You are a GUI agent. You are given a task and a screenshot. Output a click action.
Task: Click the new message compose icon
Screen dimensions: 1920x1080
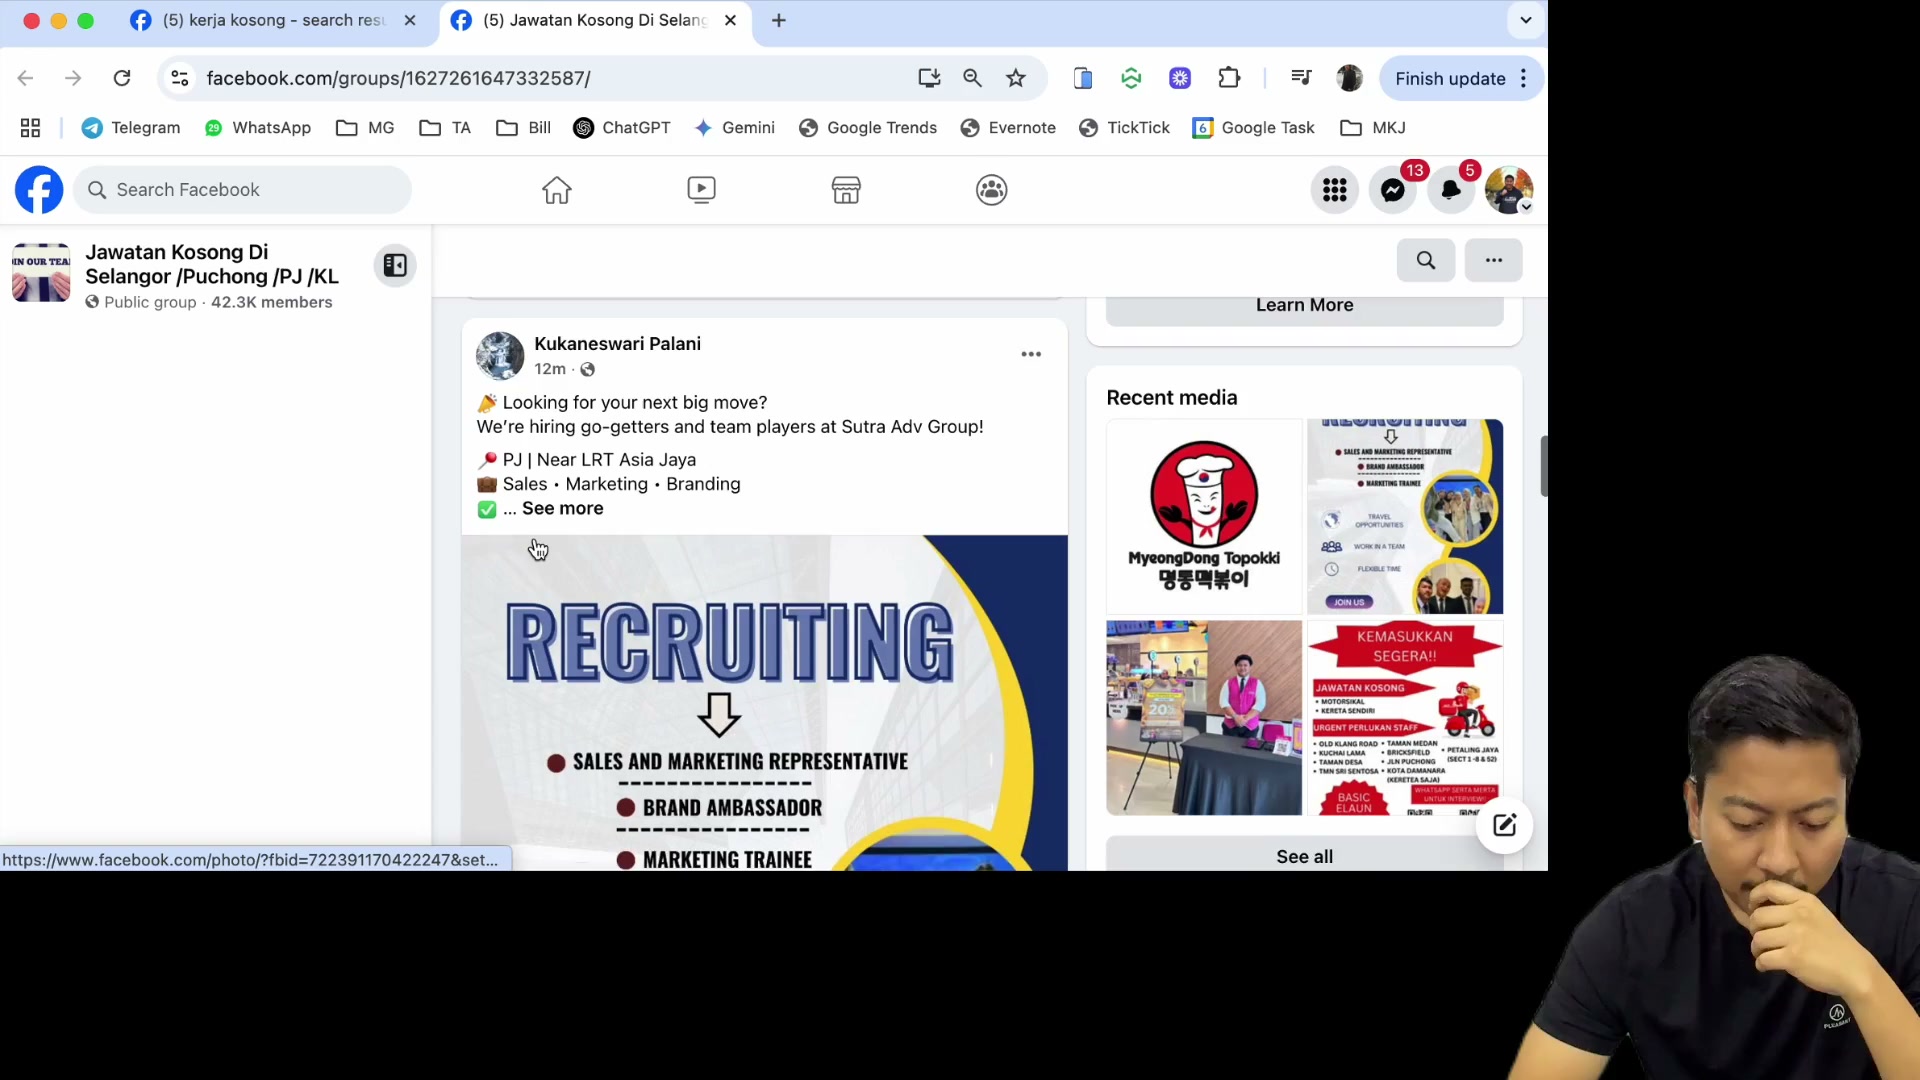[x=1505, y=825]
